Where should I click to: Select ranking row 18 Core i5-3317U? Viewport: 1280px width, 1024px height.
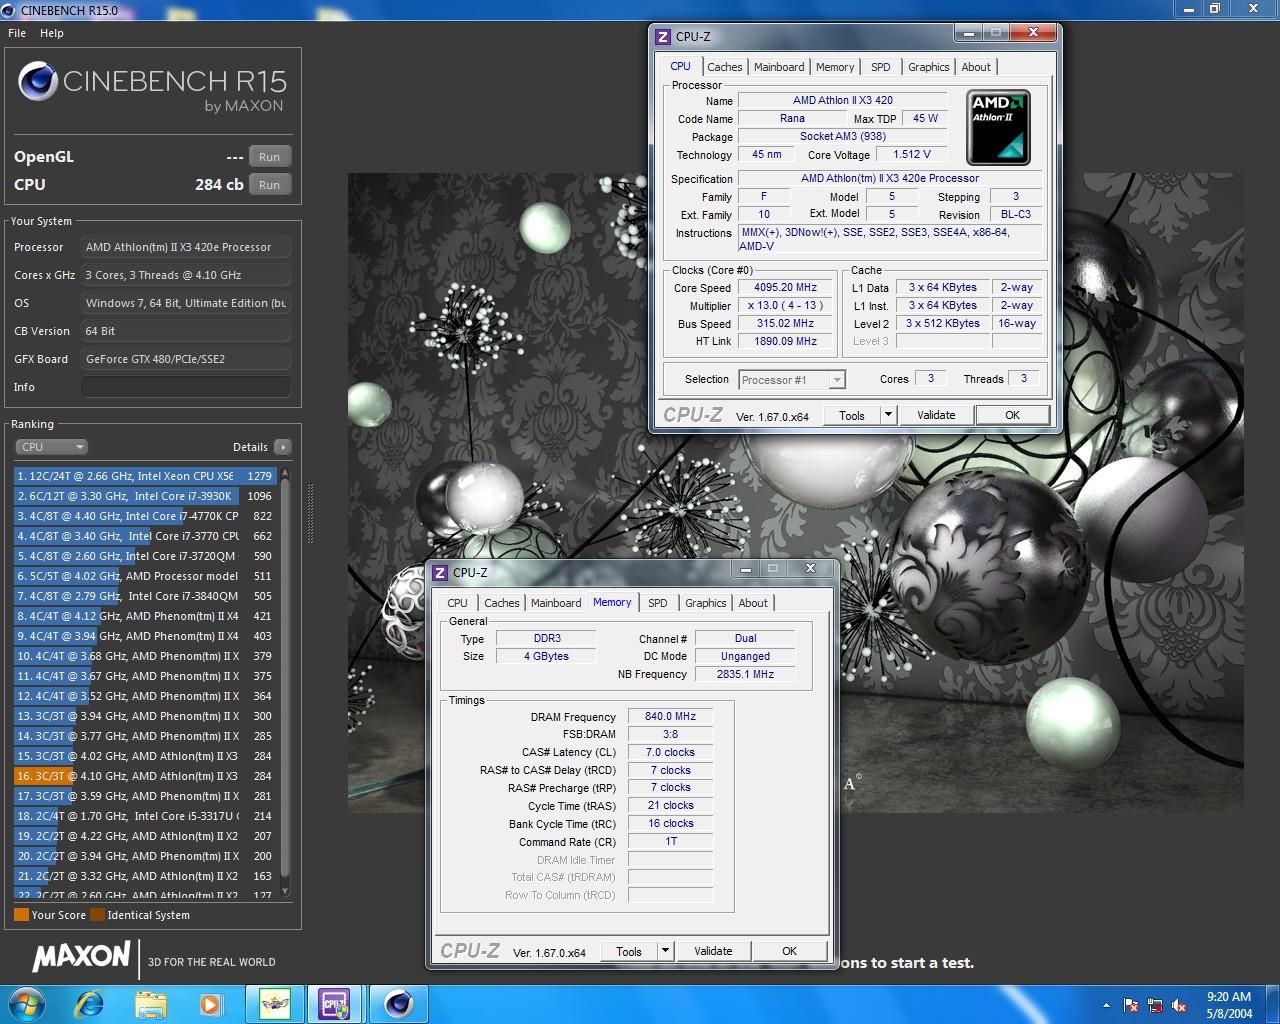[x=145, y=816]
